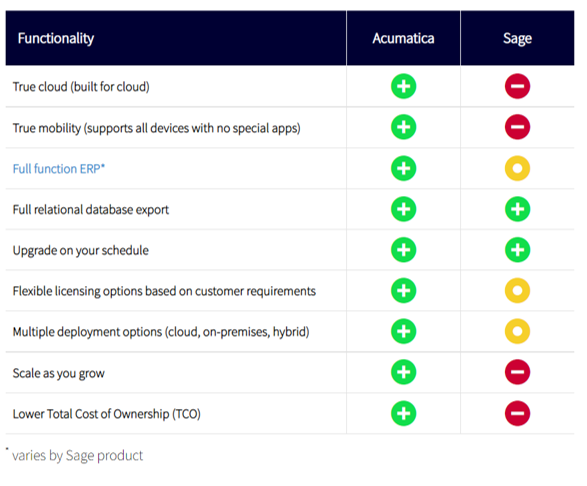Click the Acumatica column header

tap(403, 38)
